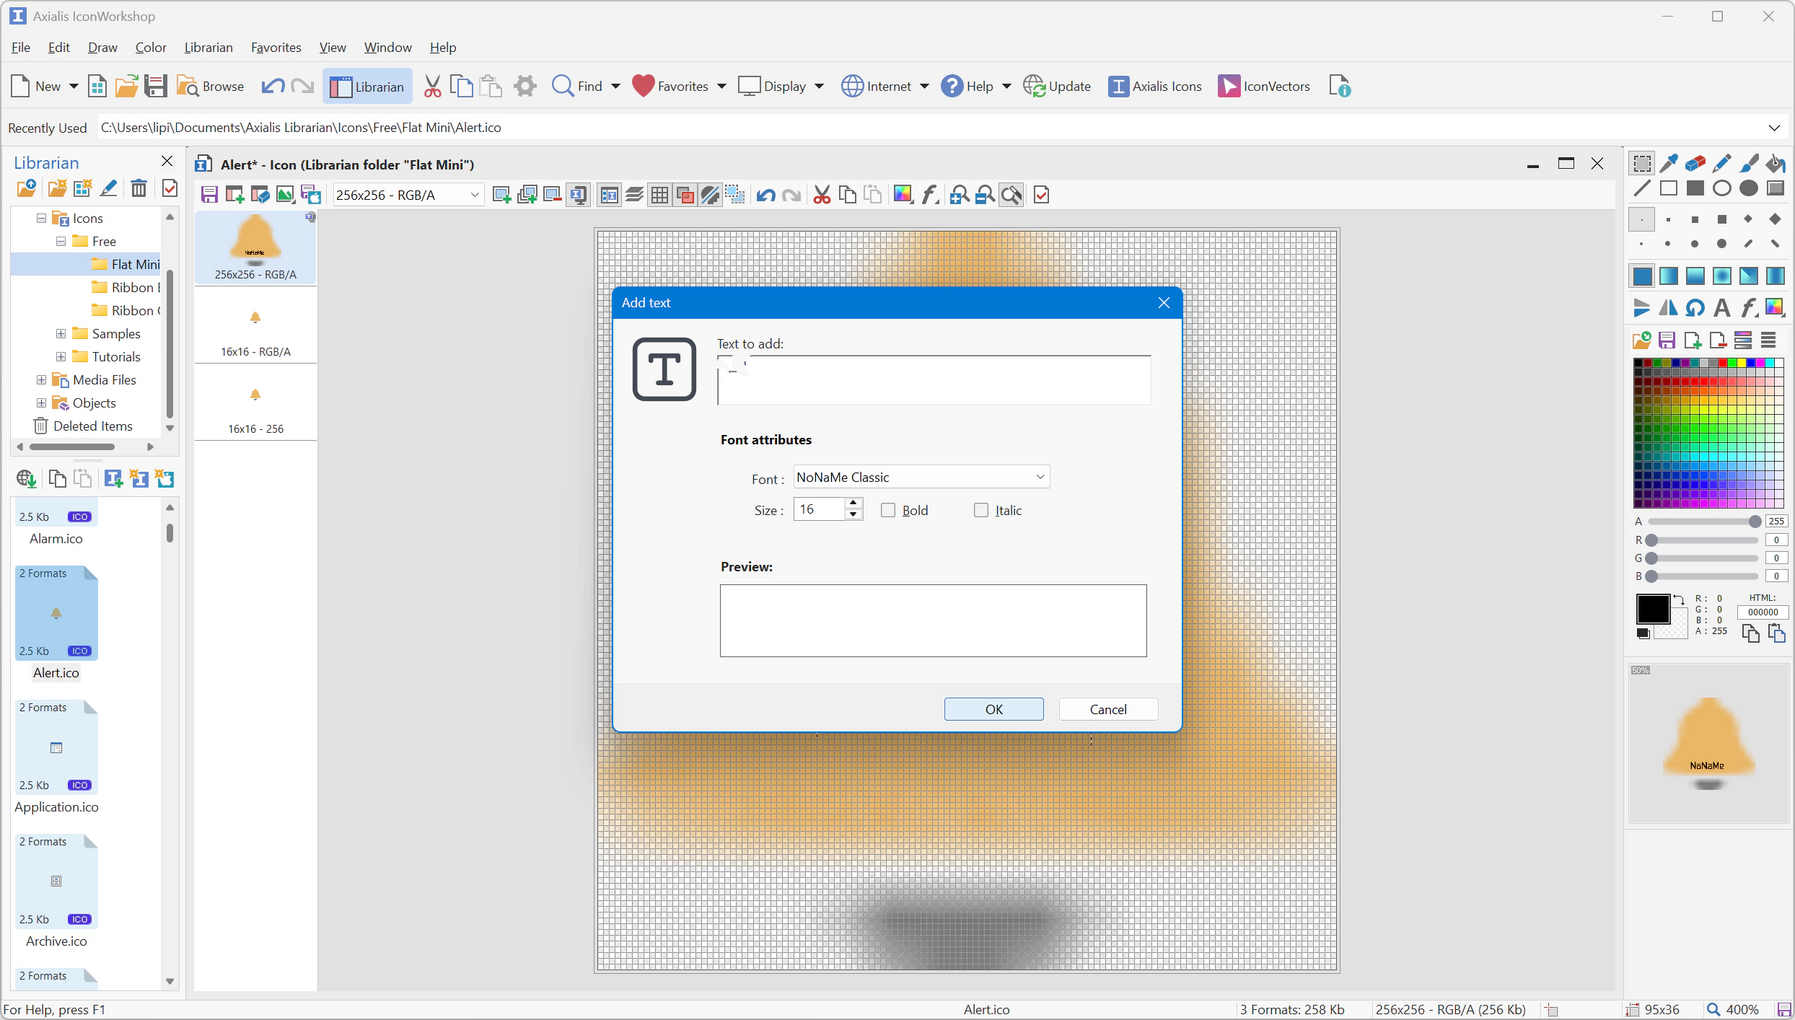Click the rotate tool in the tools panel

point(1695,308)
